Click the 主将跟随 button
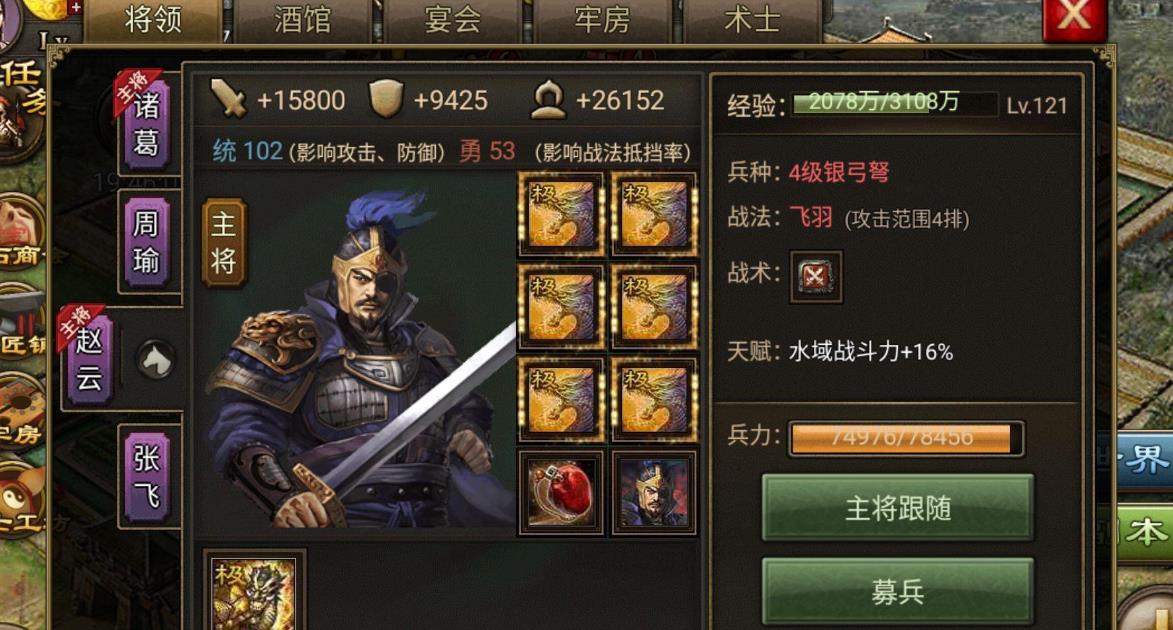Viewport: 1173px width, 630px height. 898,508
